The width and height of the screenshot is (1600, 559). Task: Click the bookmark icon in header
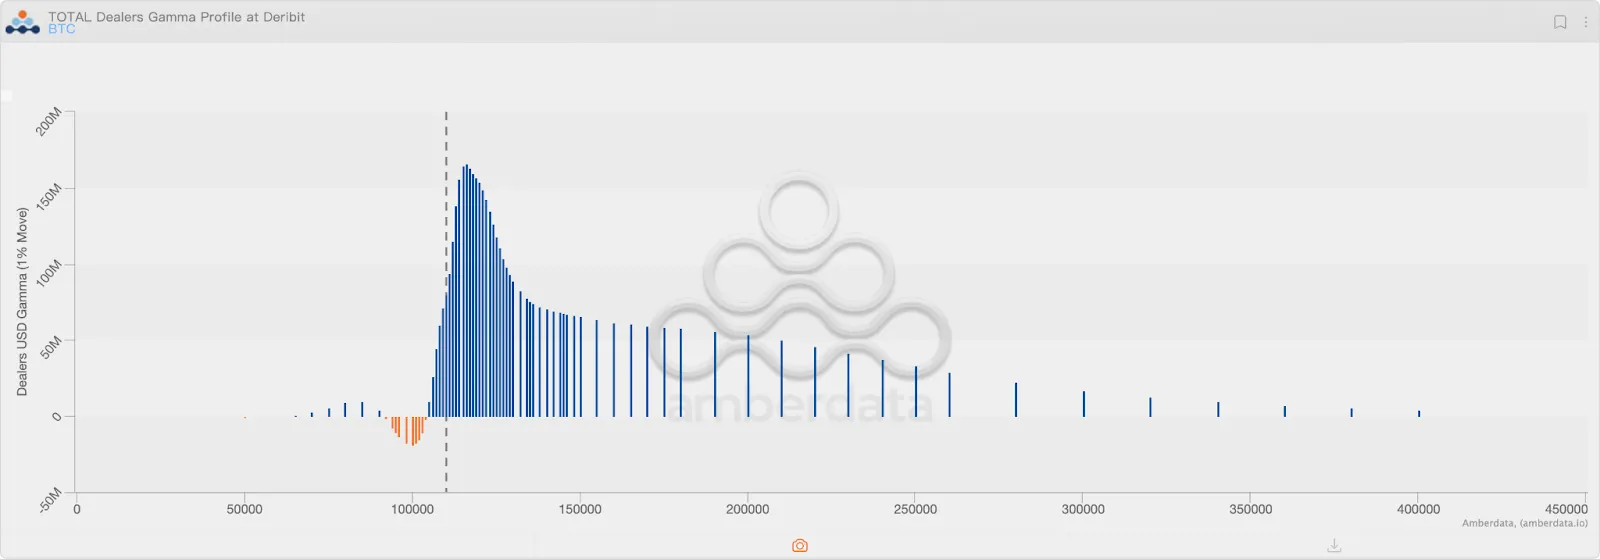1559,22
